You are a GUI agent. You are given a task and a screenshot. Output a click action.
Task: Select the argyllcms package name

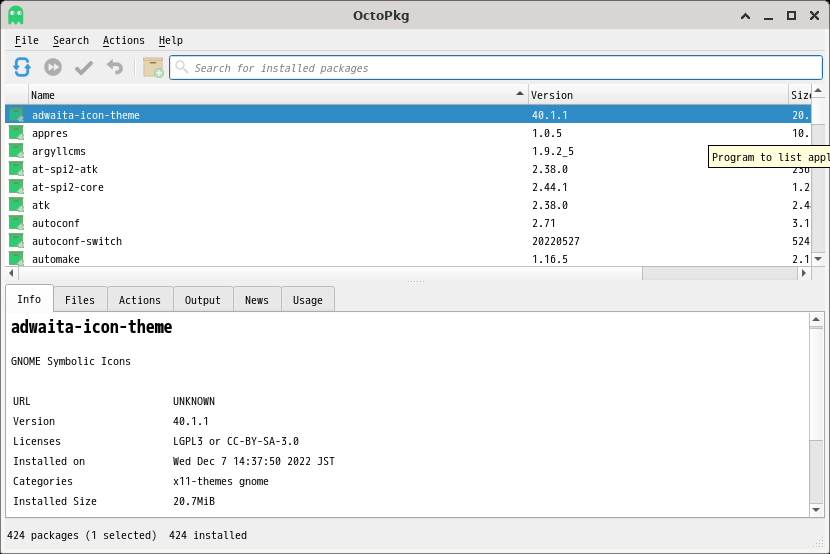point(59,151)
